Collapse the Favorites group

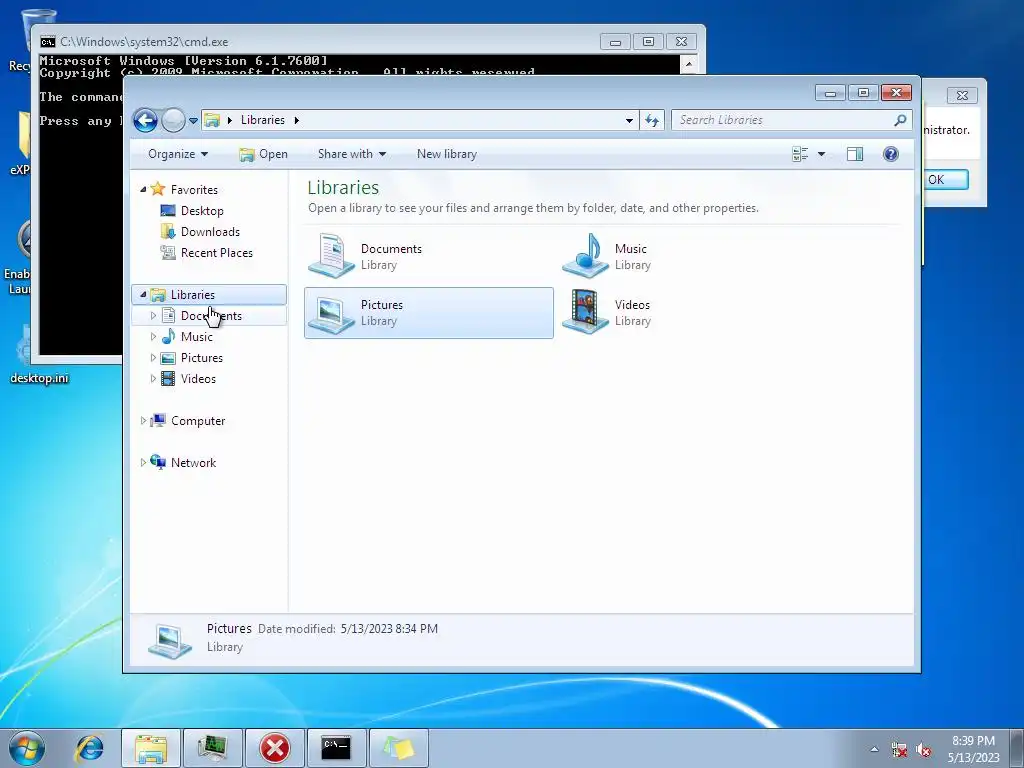coord(143,189)
